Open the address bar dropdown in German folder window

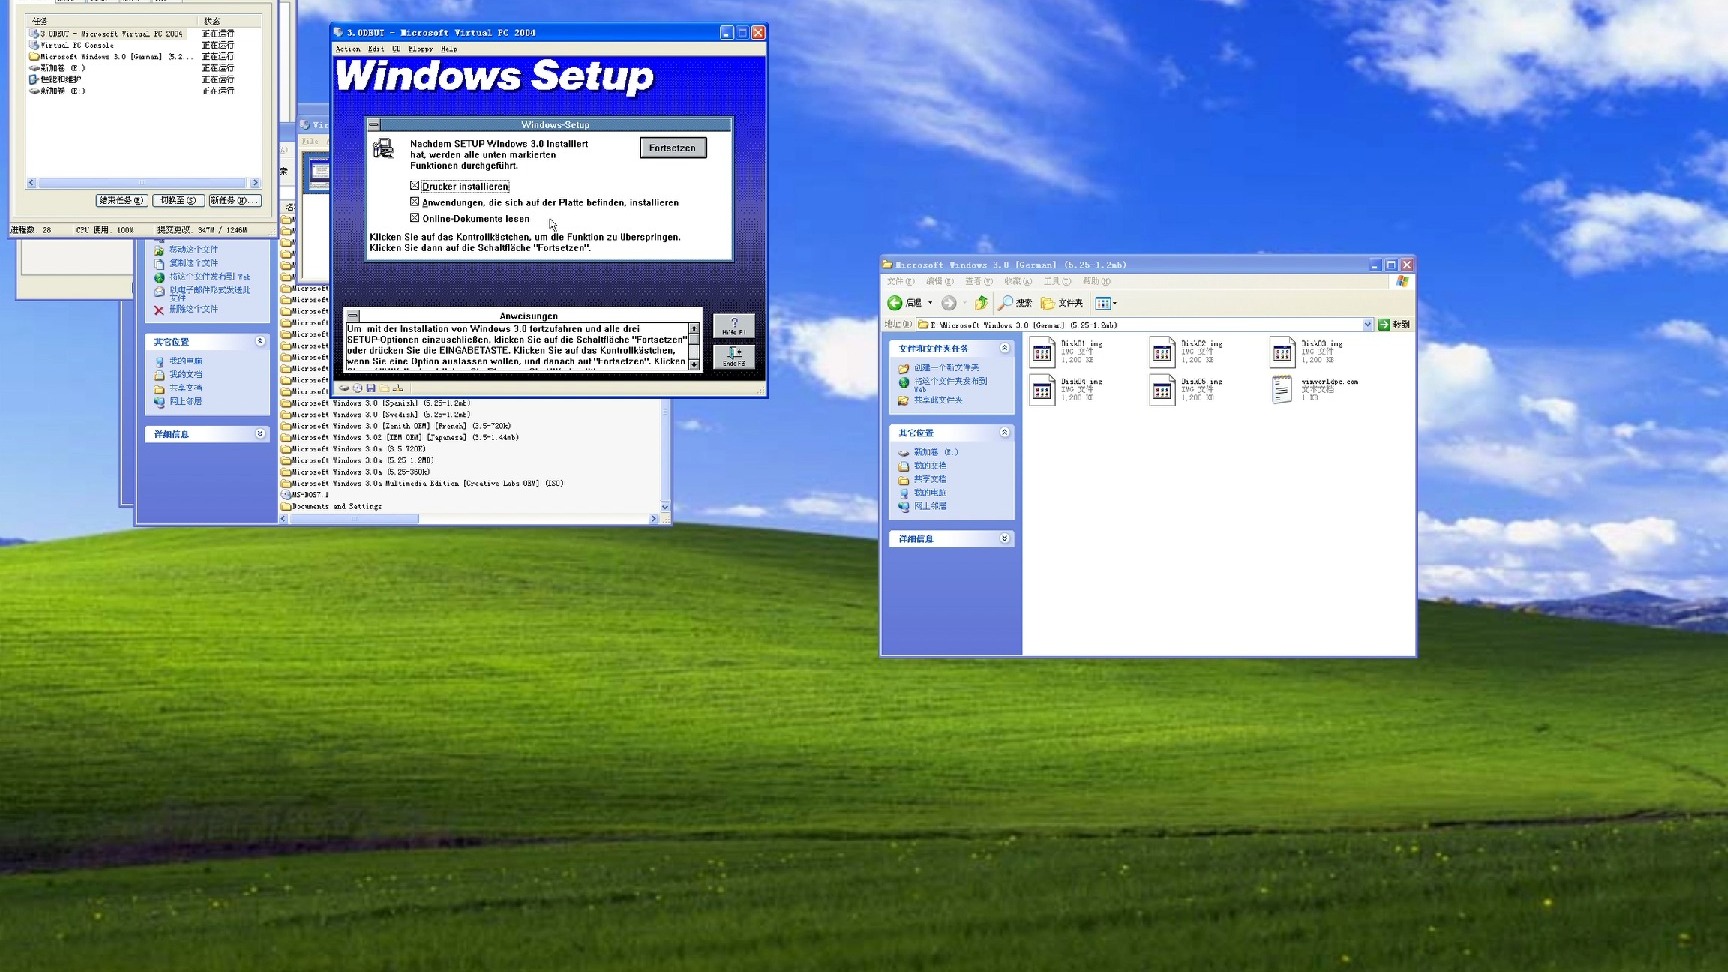pos(1368,325)
